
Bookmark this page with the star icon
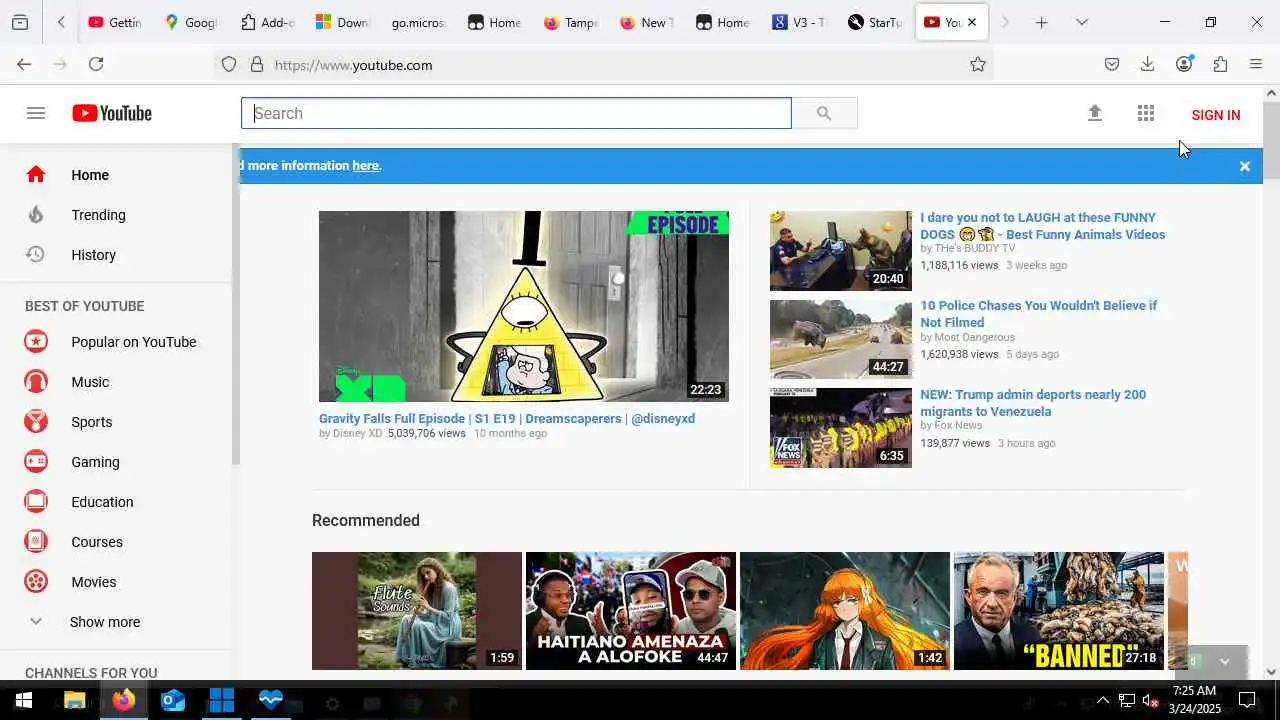(978, 64)
